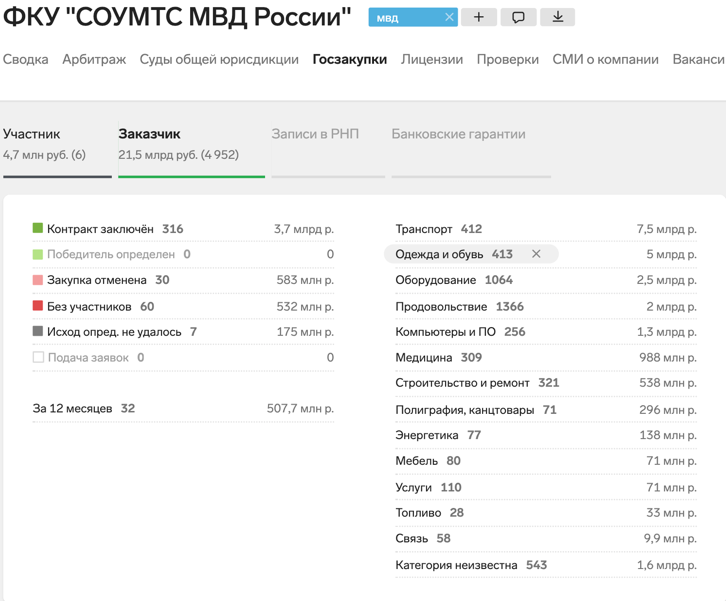
Task: Open СМИ о компании tab
Action: tap(605, 59)
